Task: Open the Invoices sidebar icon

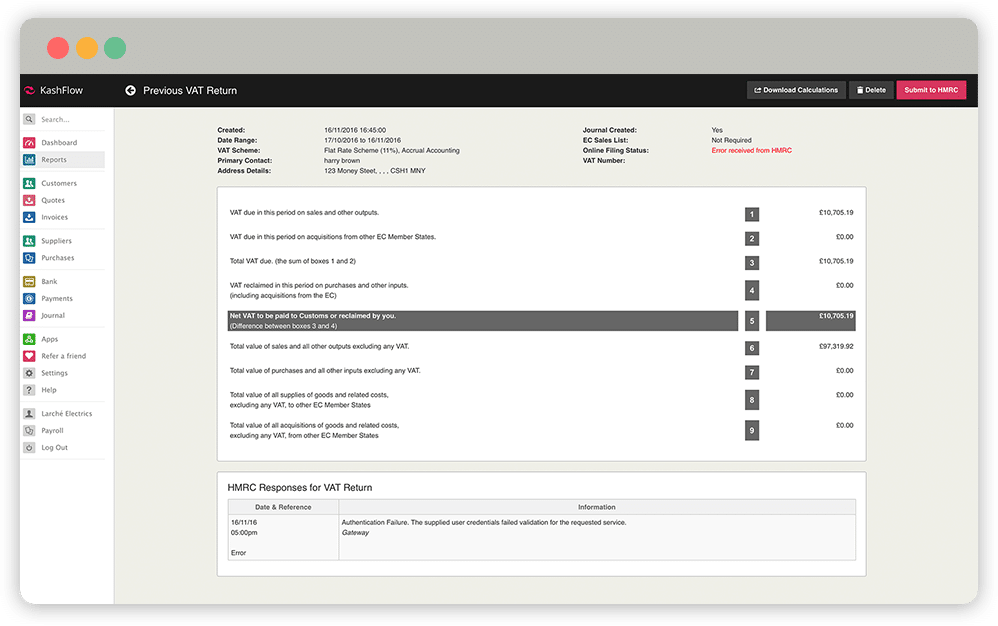Action: [29, 218]
